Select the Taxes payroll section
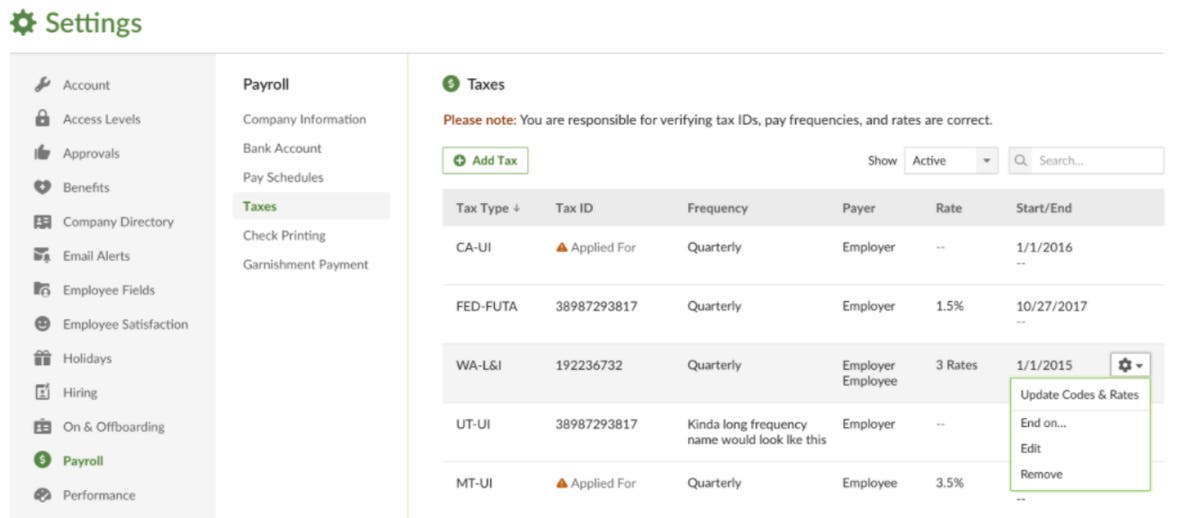 [x=312, y=206]
